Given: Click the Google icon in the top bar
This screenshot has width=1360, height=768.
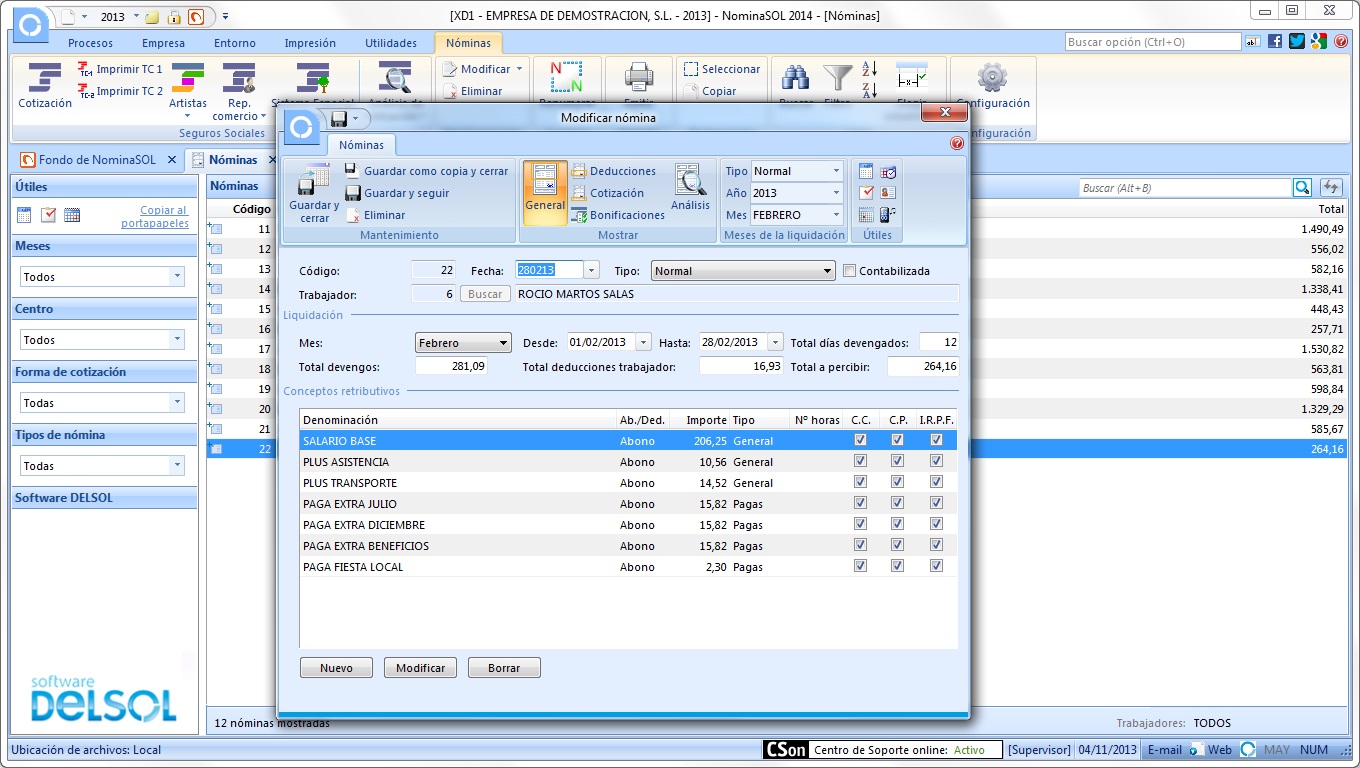Looking at the screenshot, I should point(1319,41).
